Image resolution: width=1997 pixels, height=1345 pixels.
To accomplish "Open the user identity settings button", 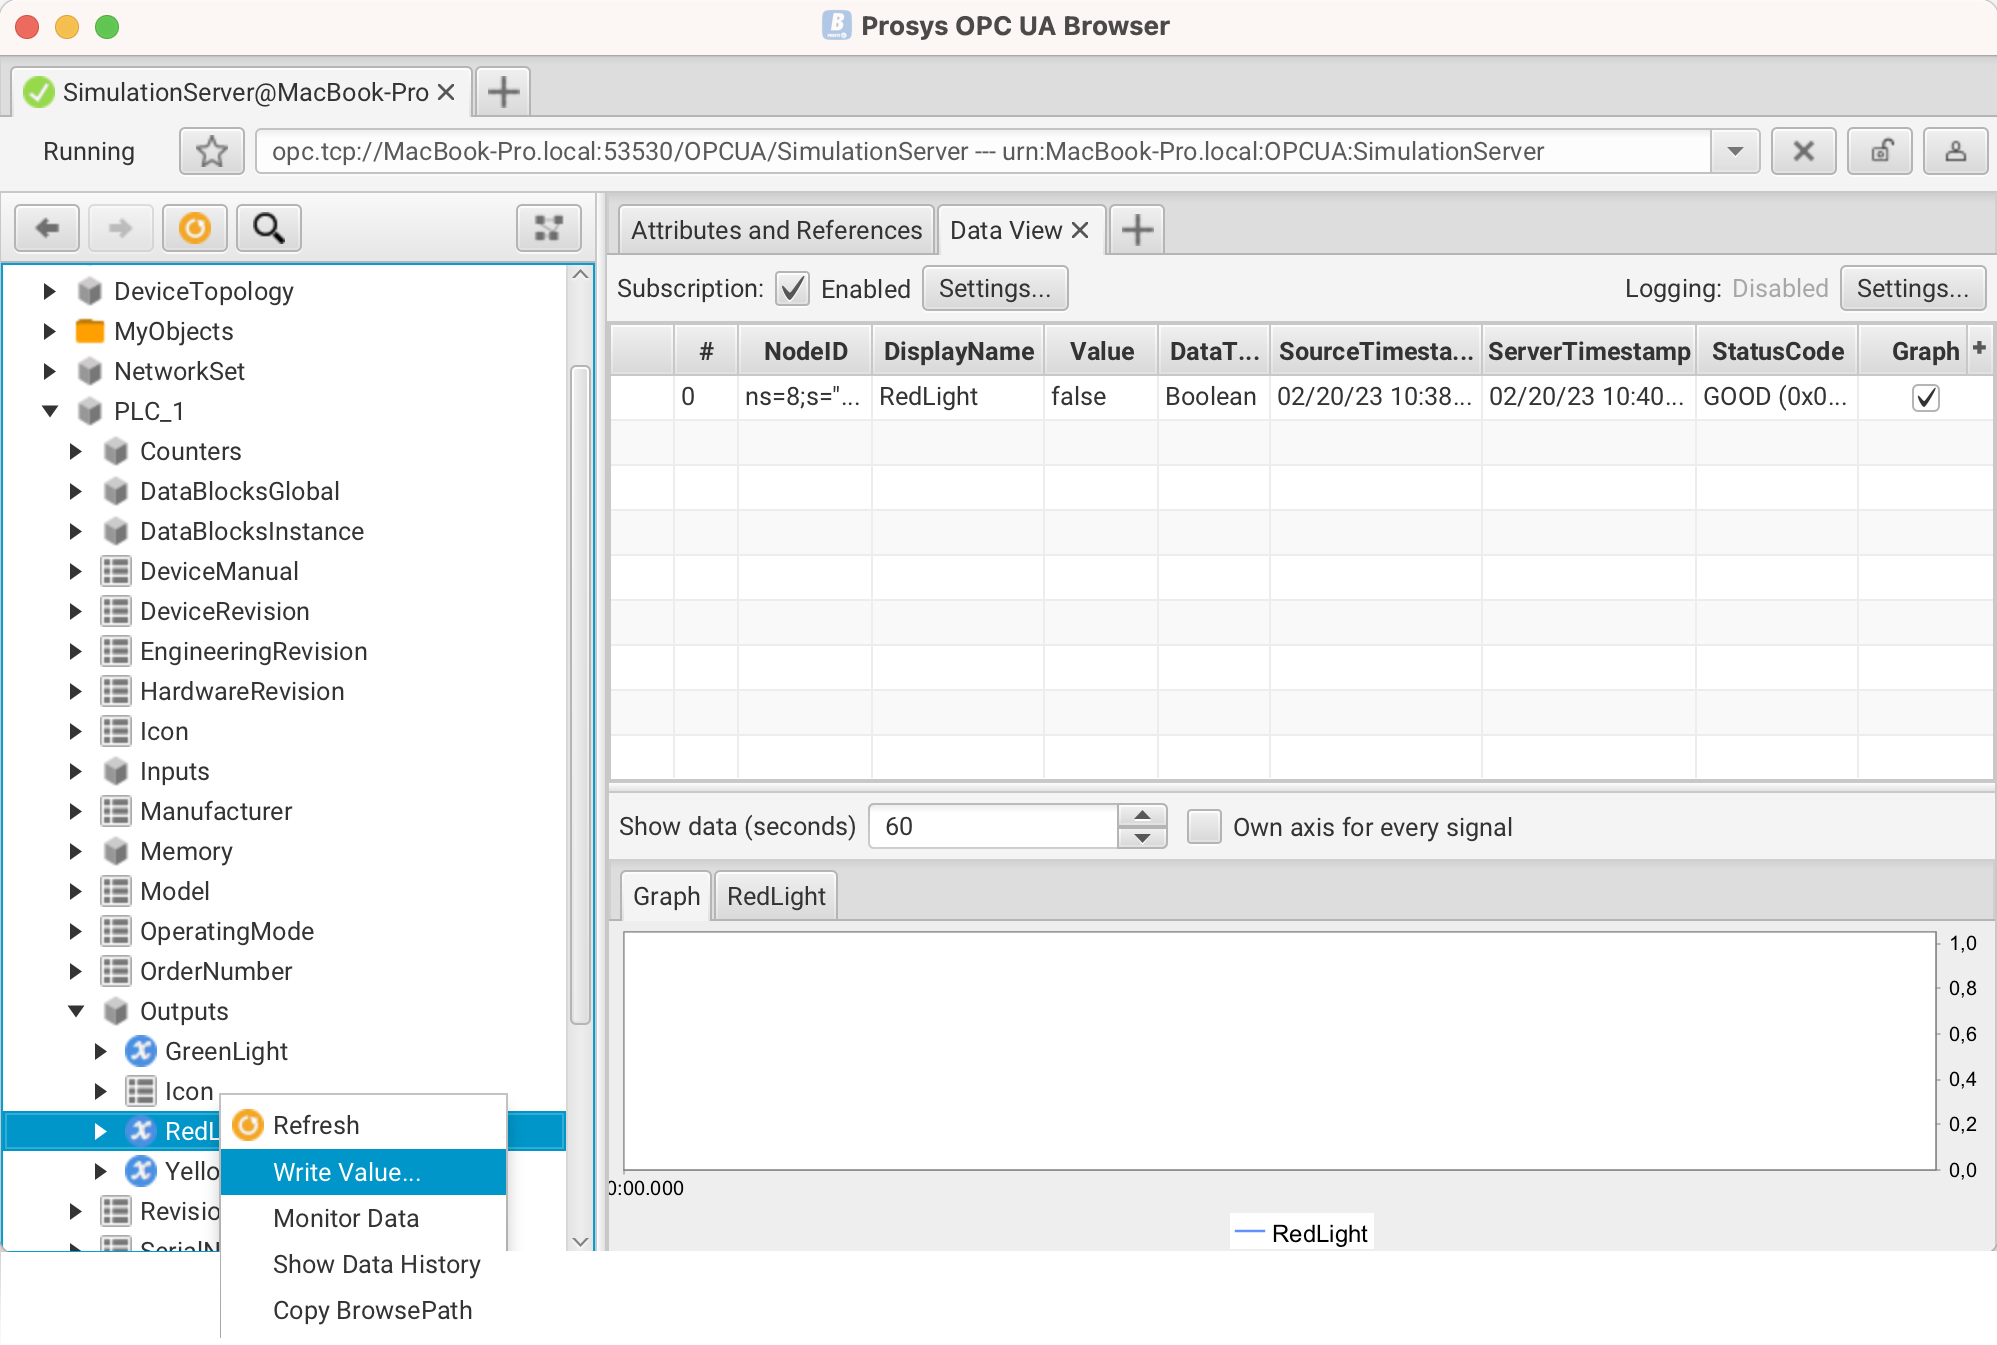I will [x=1955, y=152].
